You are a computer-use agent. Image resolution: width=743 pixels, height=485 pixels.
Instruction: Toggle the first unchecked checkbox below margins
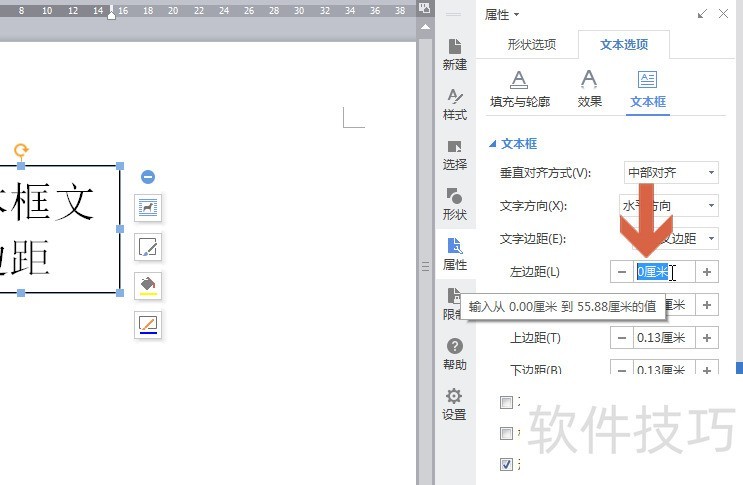[506, 403]
